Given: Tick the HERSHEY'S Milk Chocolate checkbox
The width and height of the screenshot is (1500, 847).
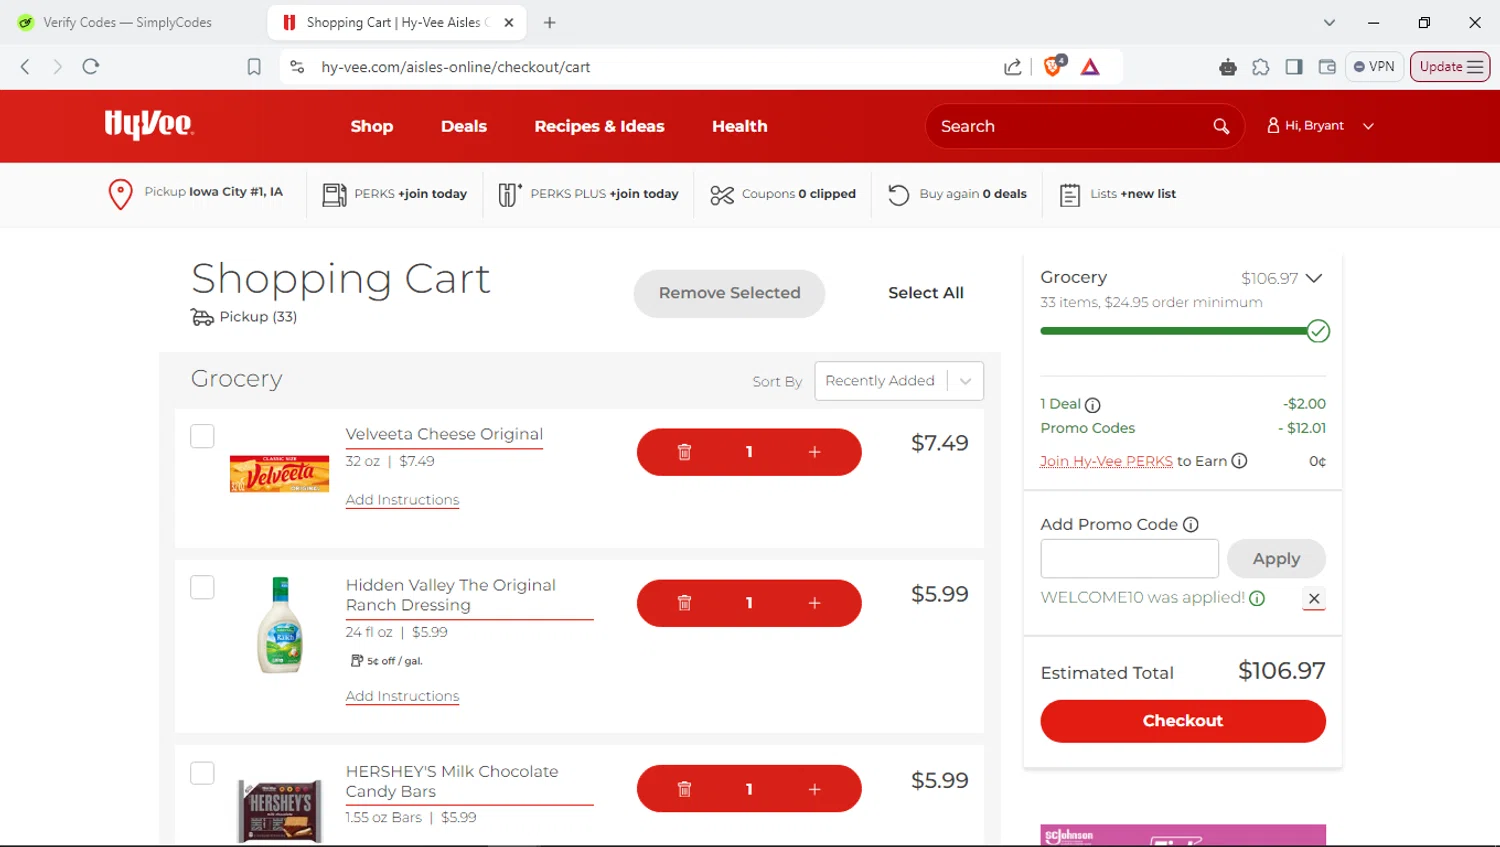Looking at the screenshot, I should point(202,773).
